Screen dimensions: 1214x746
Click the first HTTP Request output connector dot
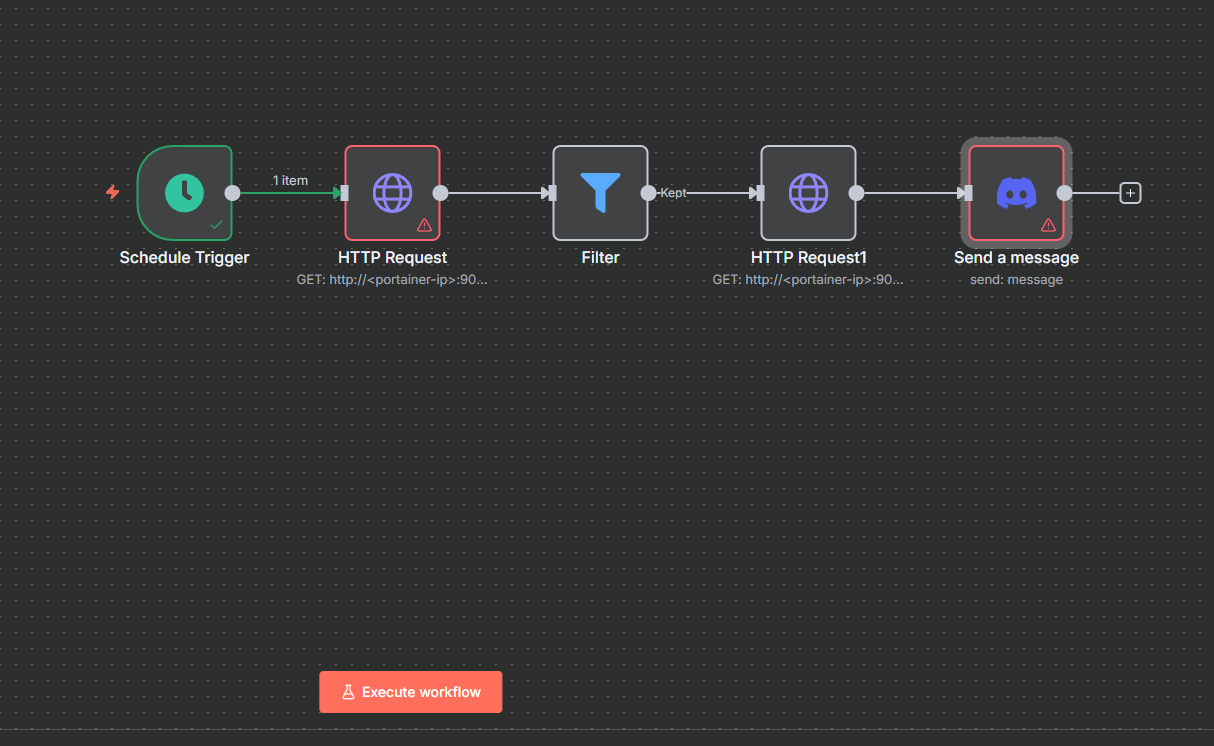pyautogui.click(x=440, y=193)
